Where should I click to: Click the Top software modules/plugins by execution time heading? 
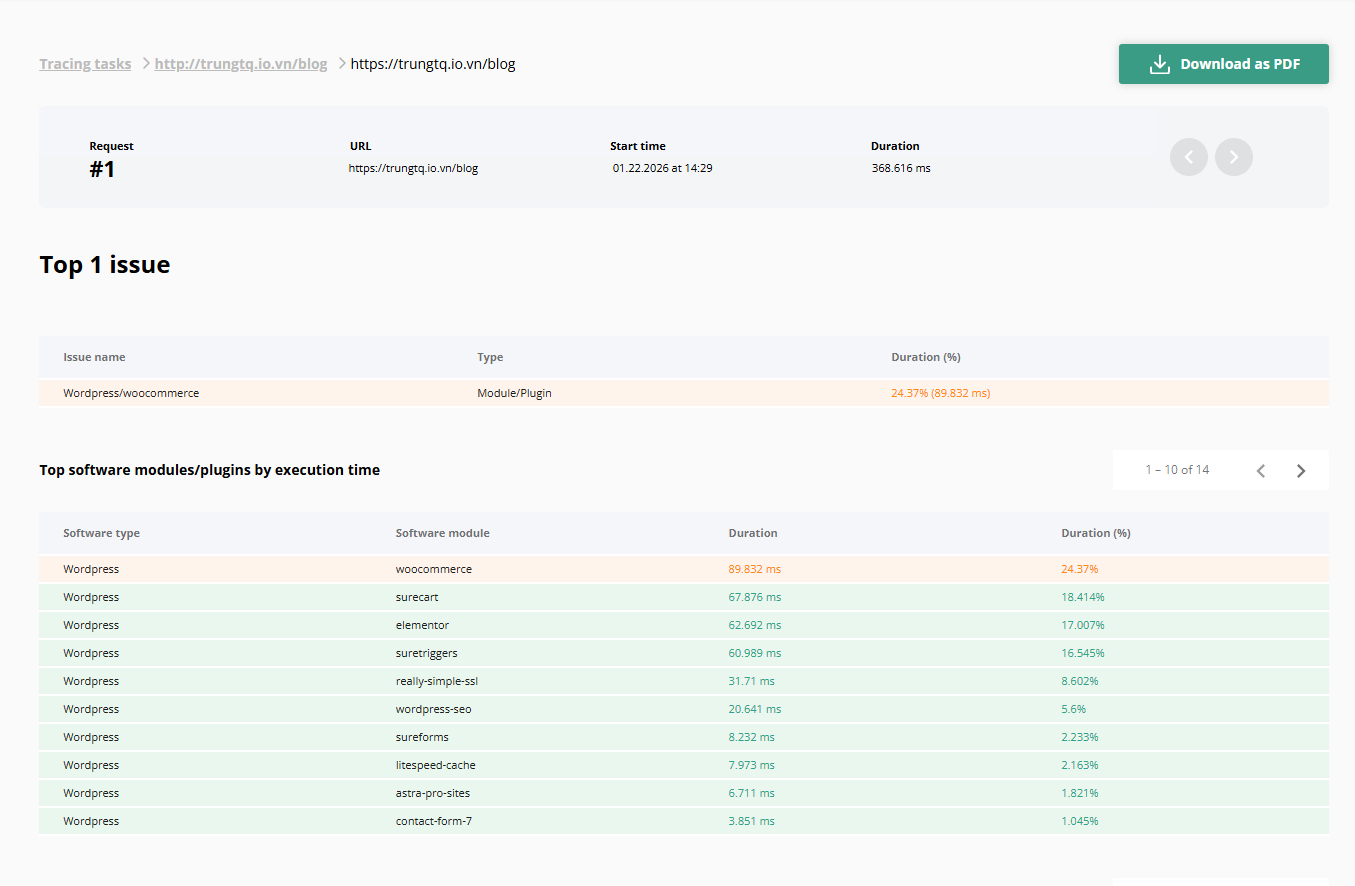pos(210,470)
